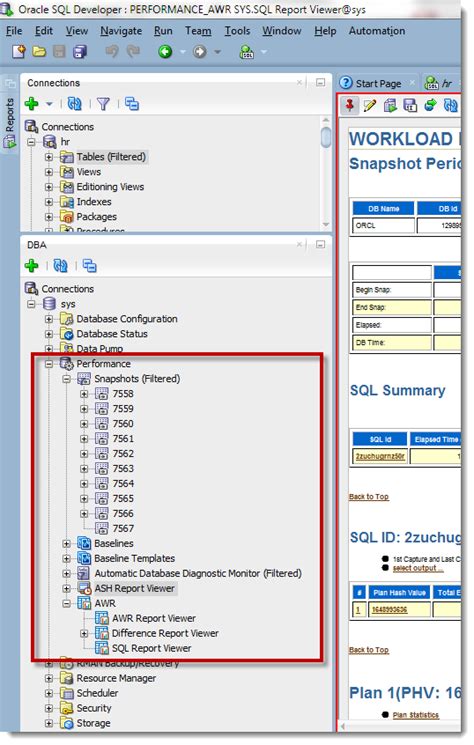Expand Database Configuration node
This screenshot has height=745, width=474.
(49, 319)
